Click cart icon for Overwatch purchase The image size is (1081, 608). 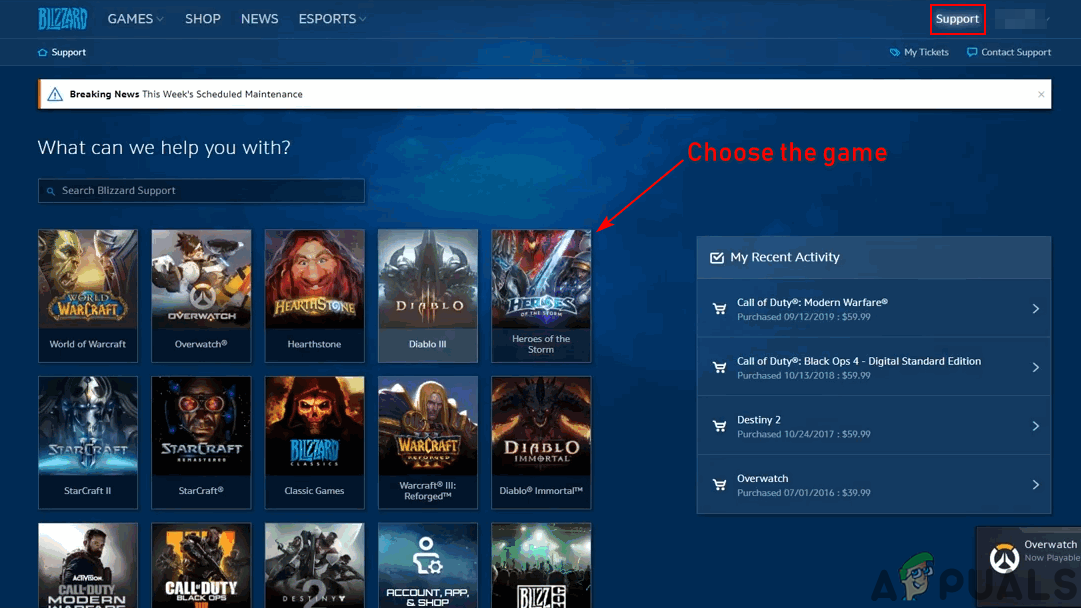(x=720, y=485)
